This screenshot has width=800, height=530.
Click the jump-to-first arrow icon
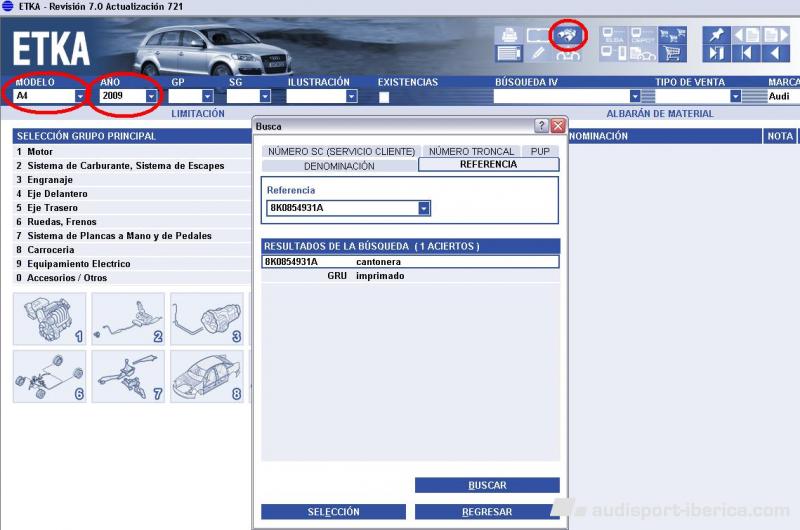(x=746, y=53)
